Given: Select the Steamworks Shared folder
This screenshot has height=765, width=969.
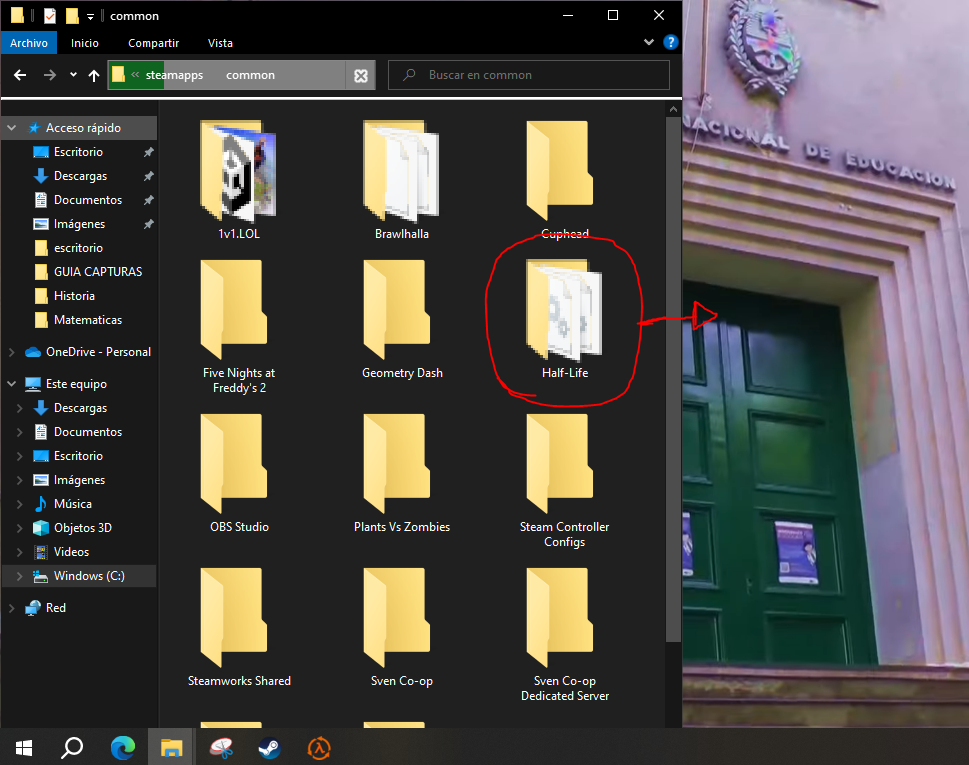Looking at the screenshot, I should (x=239, y=627).
